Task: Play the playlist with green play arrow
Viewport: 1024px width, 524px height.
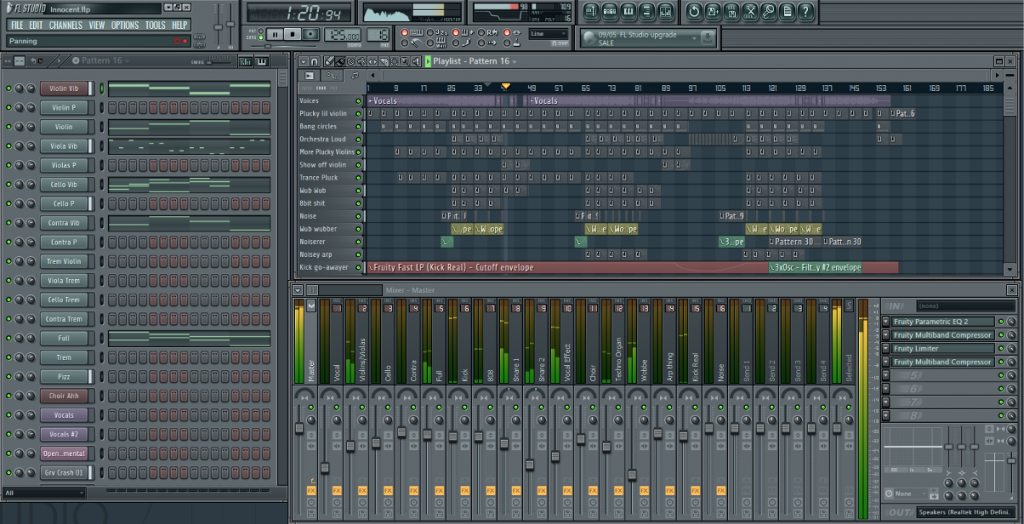Action: pos(428,61)
